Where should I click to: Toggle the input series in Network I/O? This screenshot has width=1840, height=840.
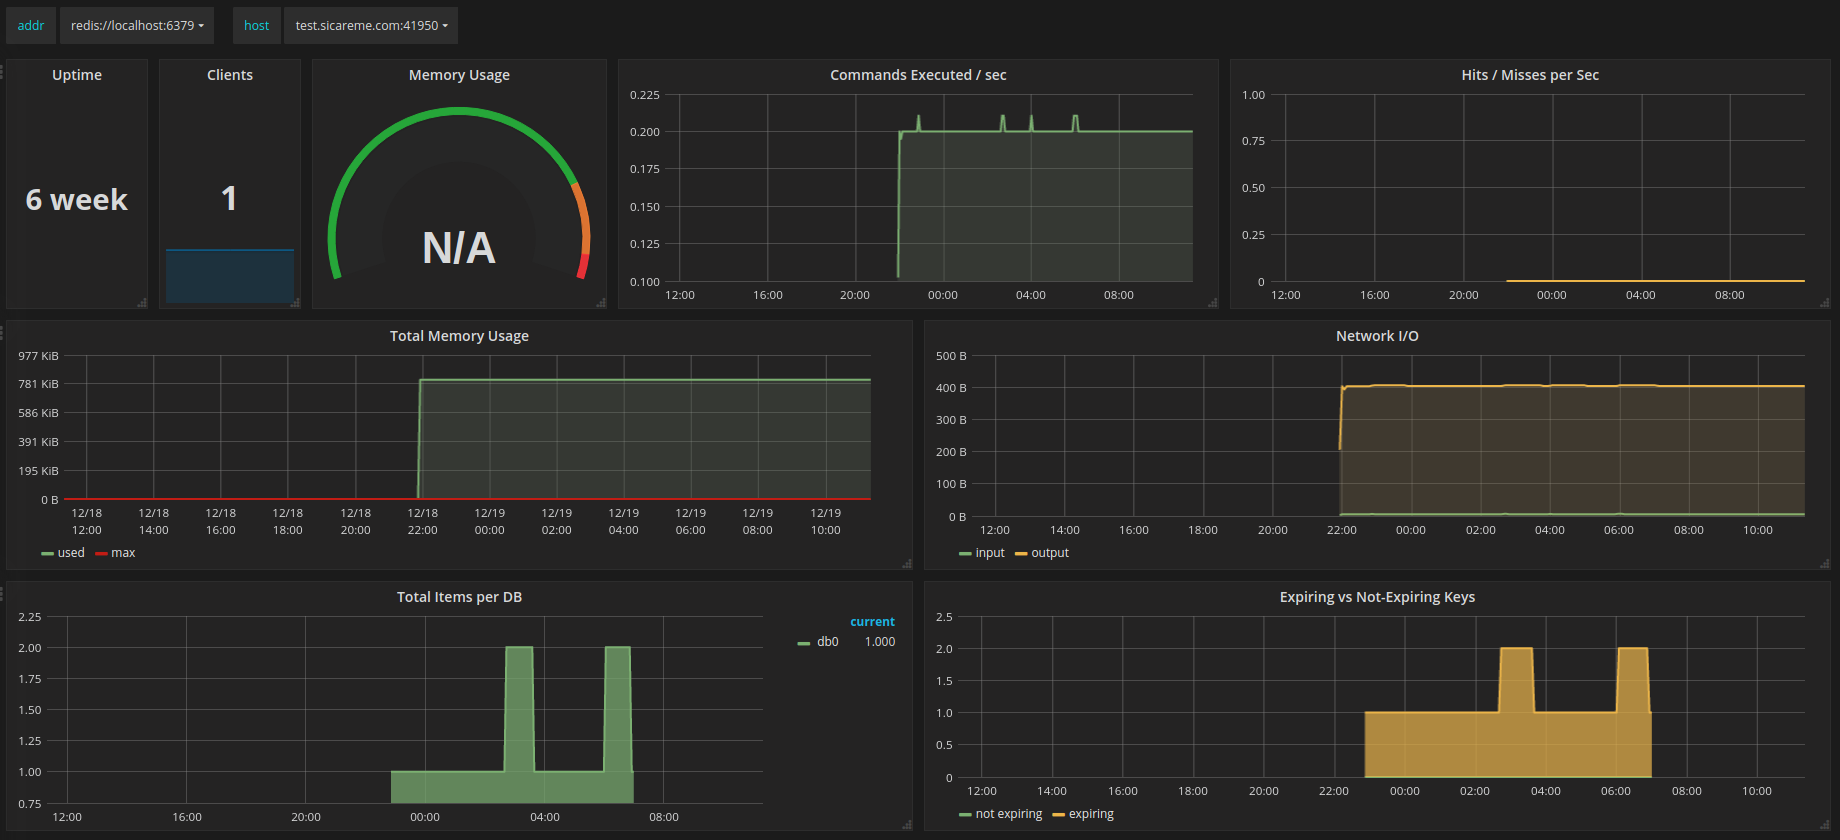click(990, 553)
